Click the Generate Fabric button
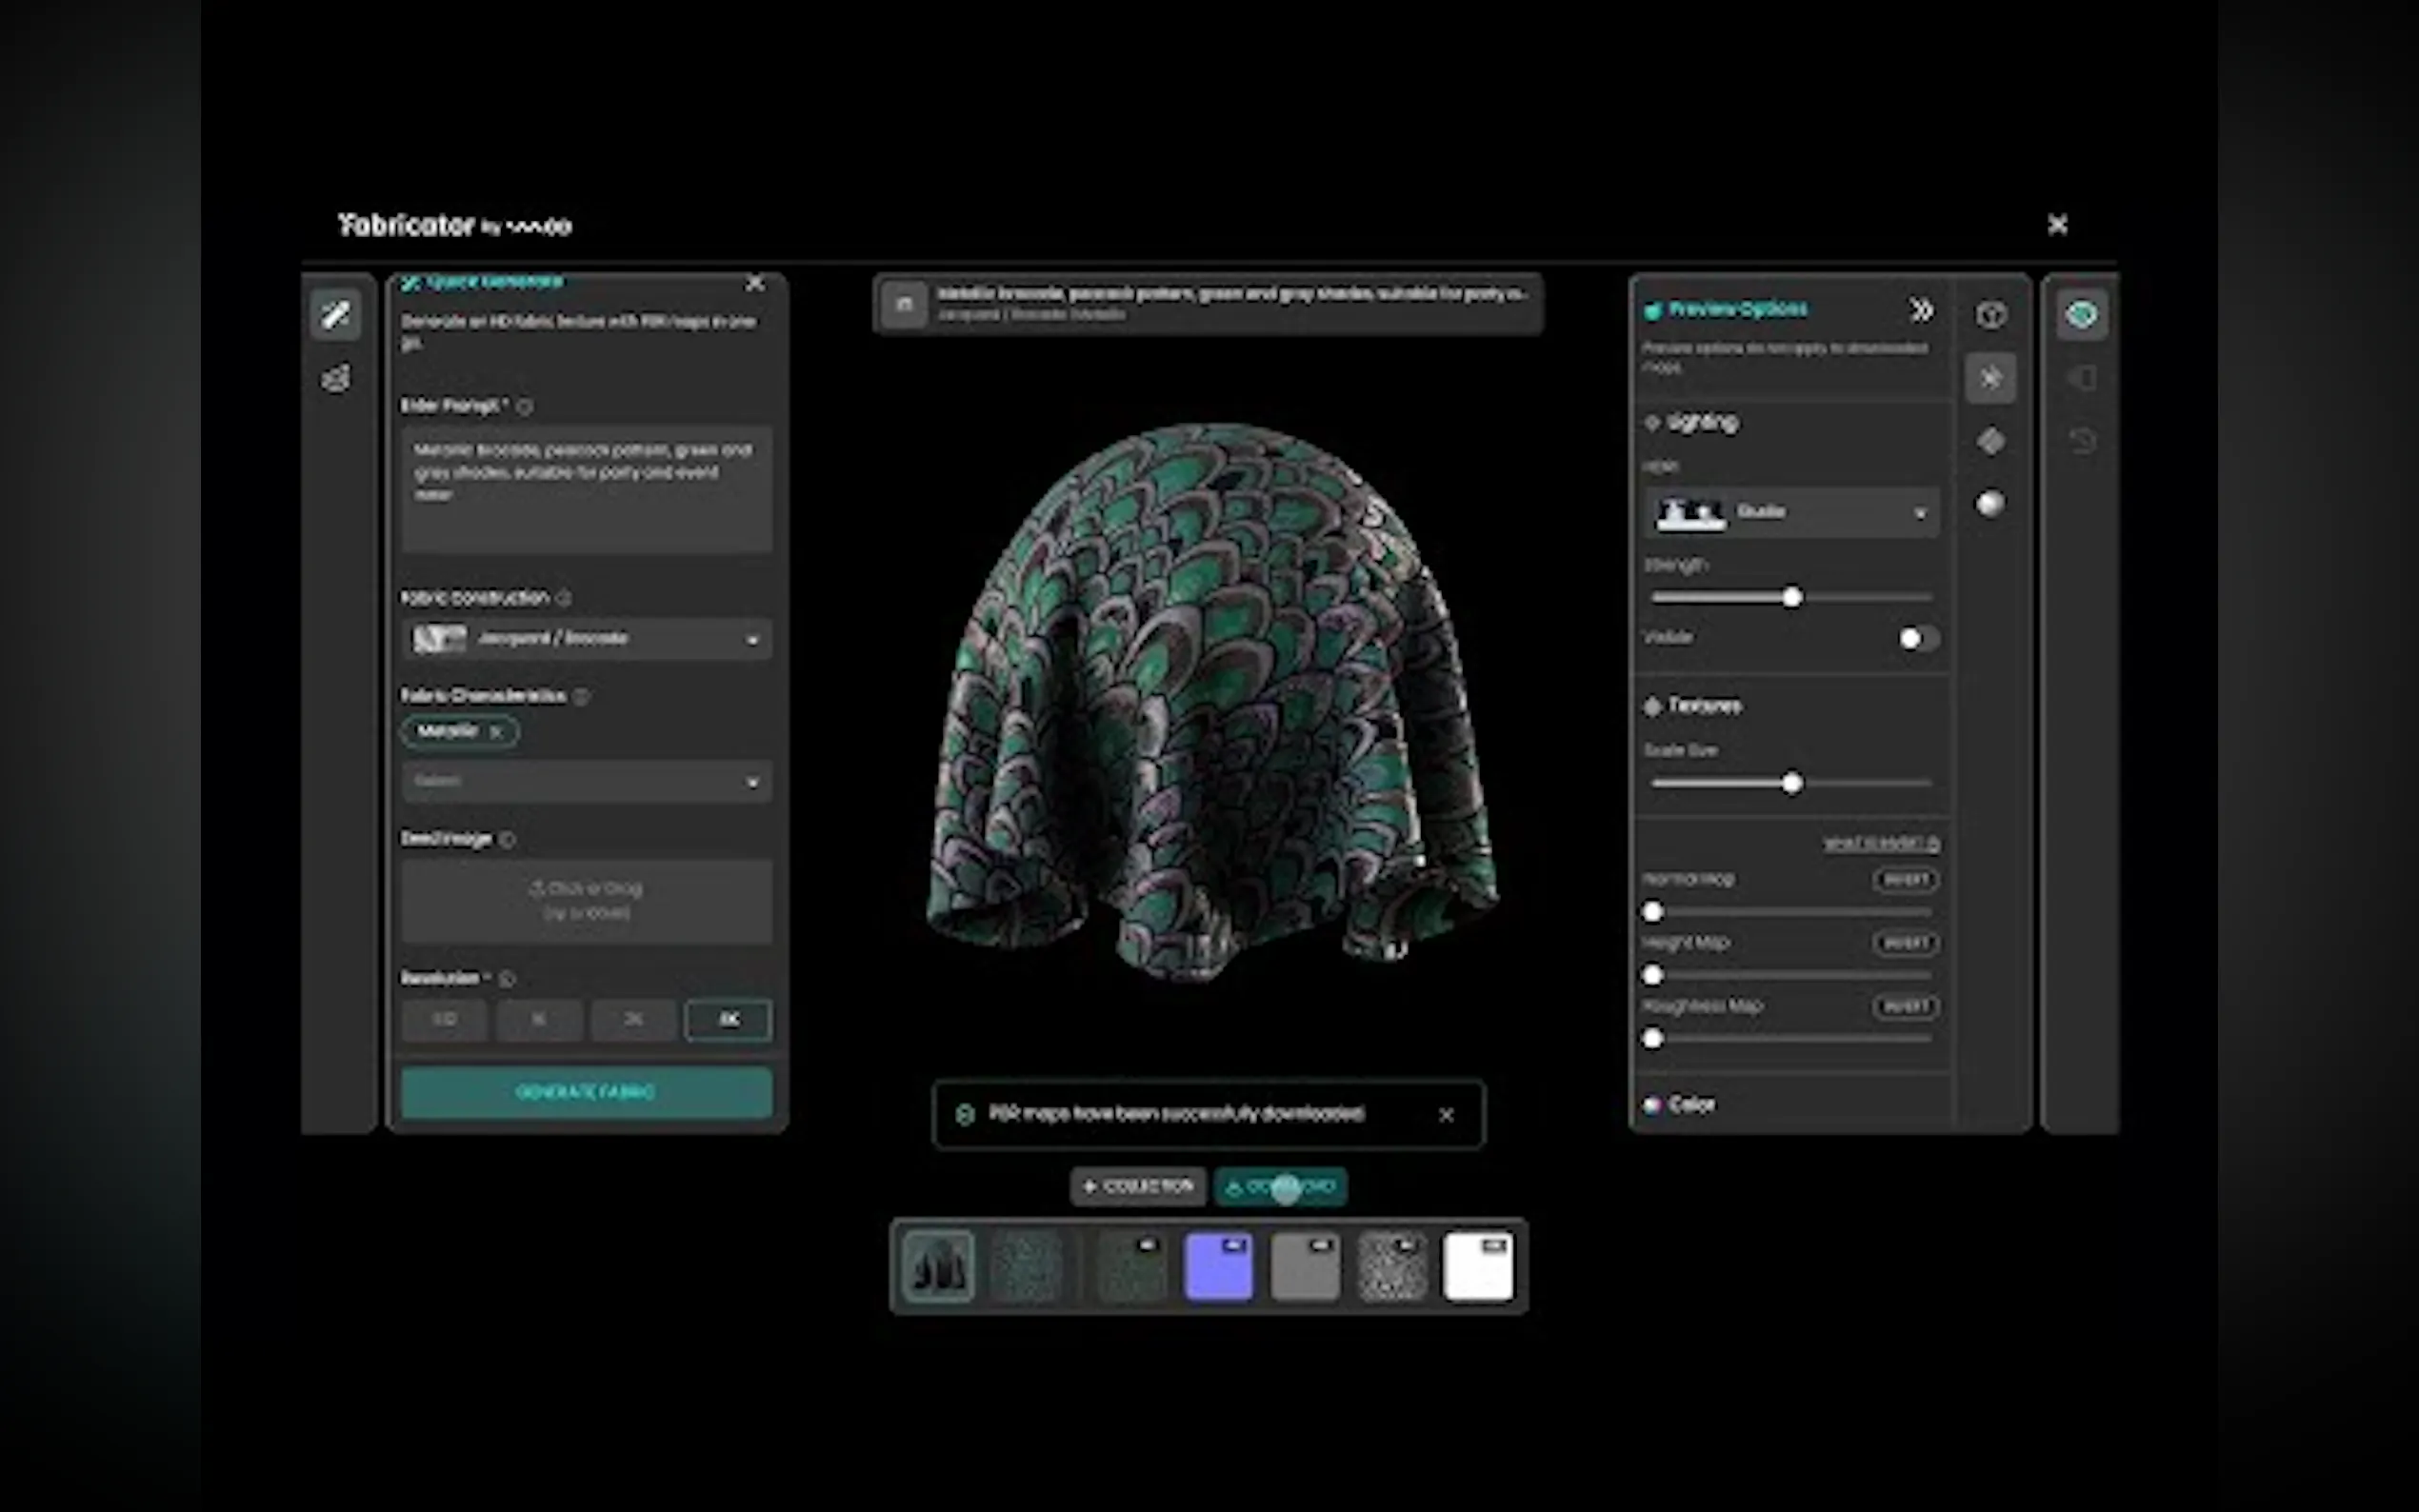This screenshot has height=1512, width=2419. pos(587,1092)
